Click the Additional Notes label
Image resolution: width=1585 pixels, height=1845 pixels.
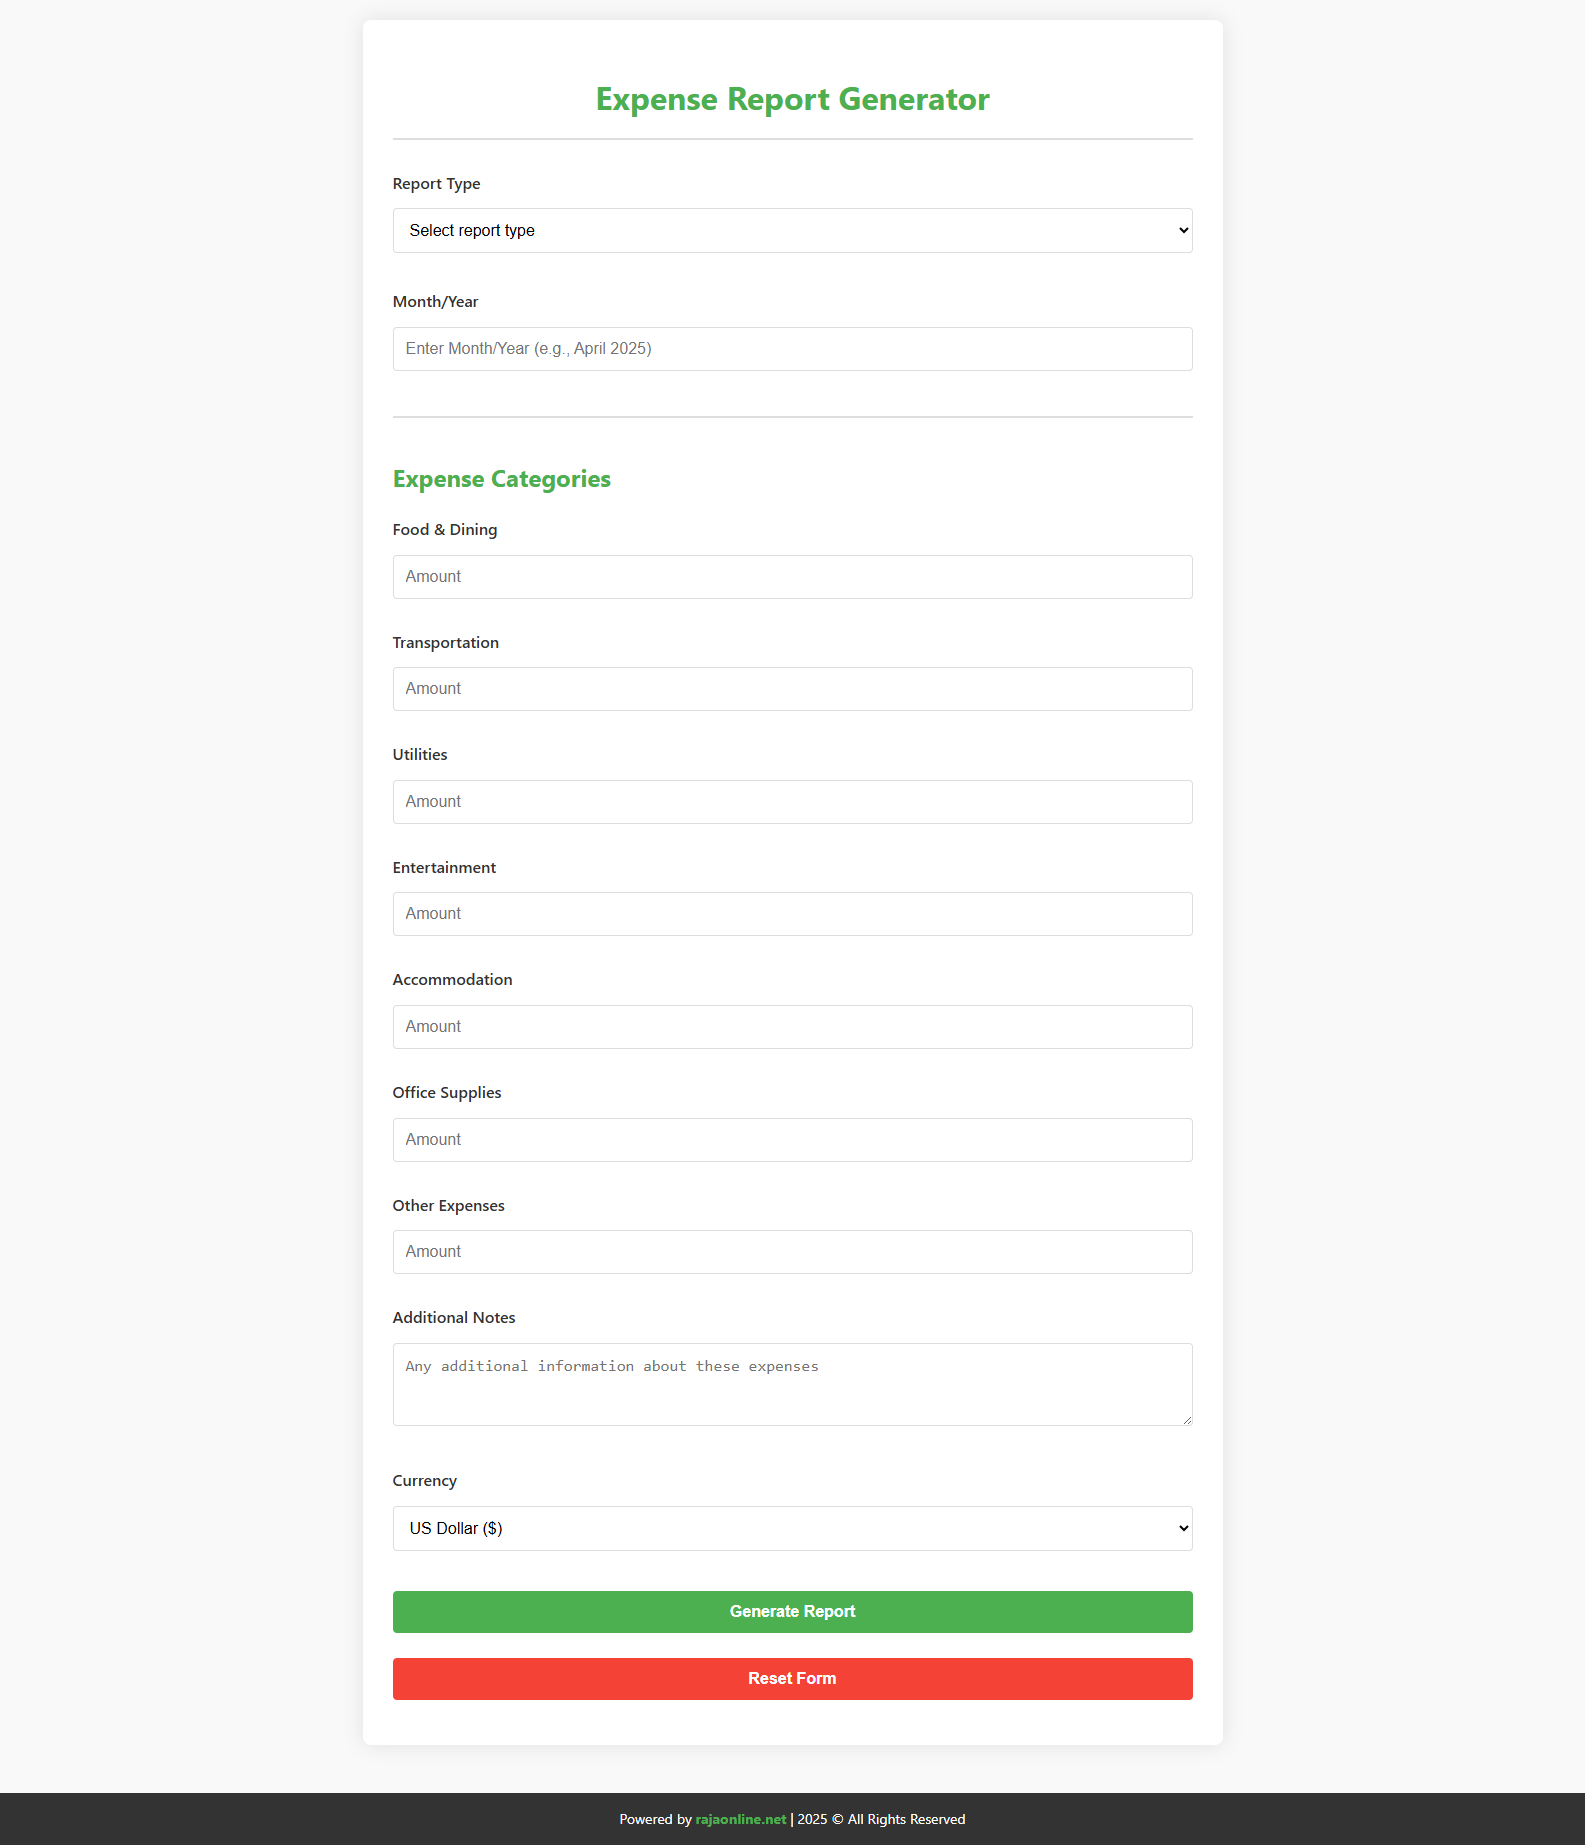[454, 1318]
